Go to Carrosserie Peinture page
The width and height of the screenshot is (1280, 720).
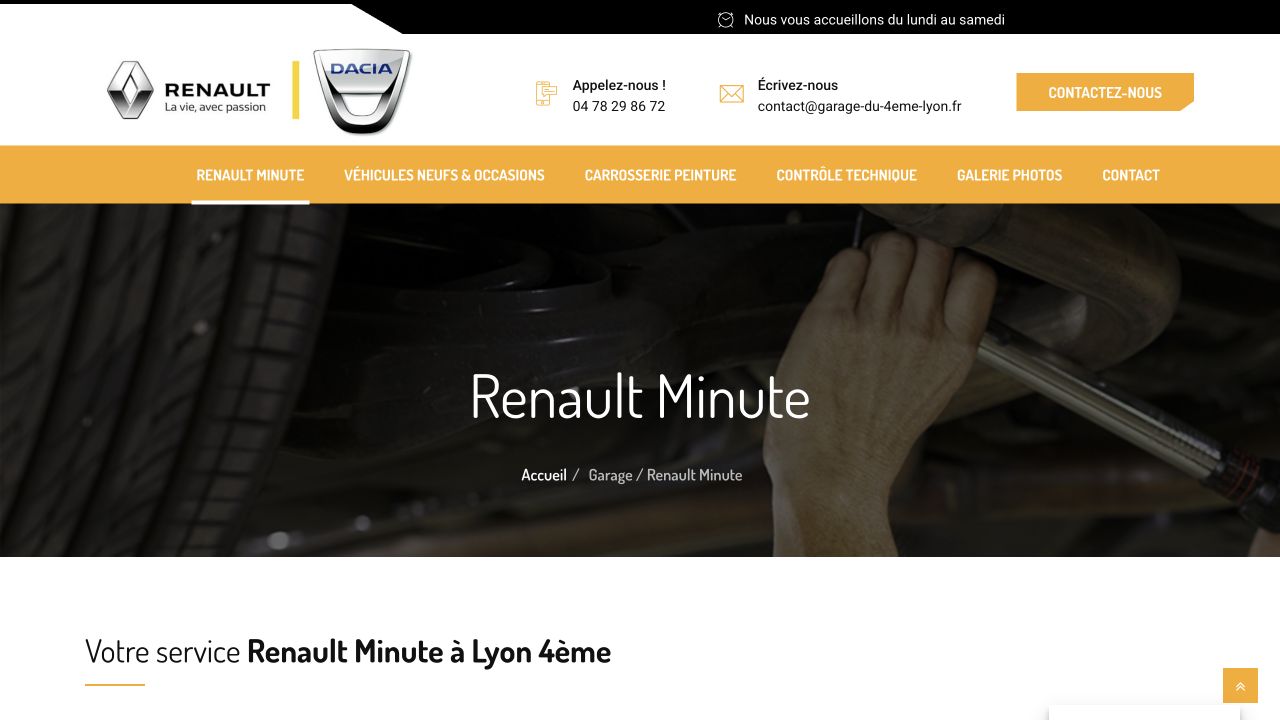tap(660, 175)
